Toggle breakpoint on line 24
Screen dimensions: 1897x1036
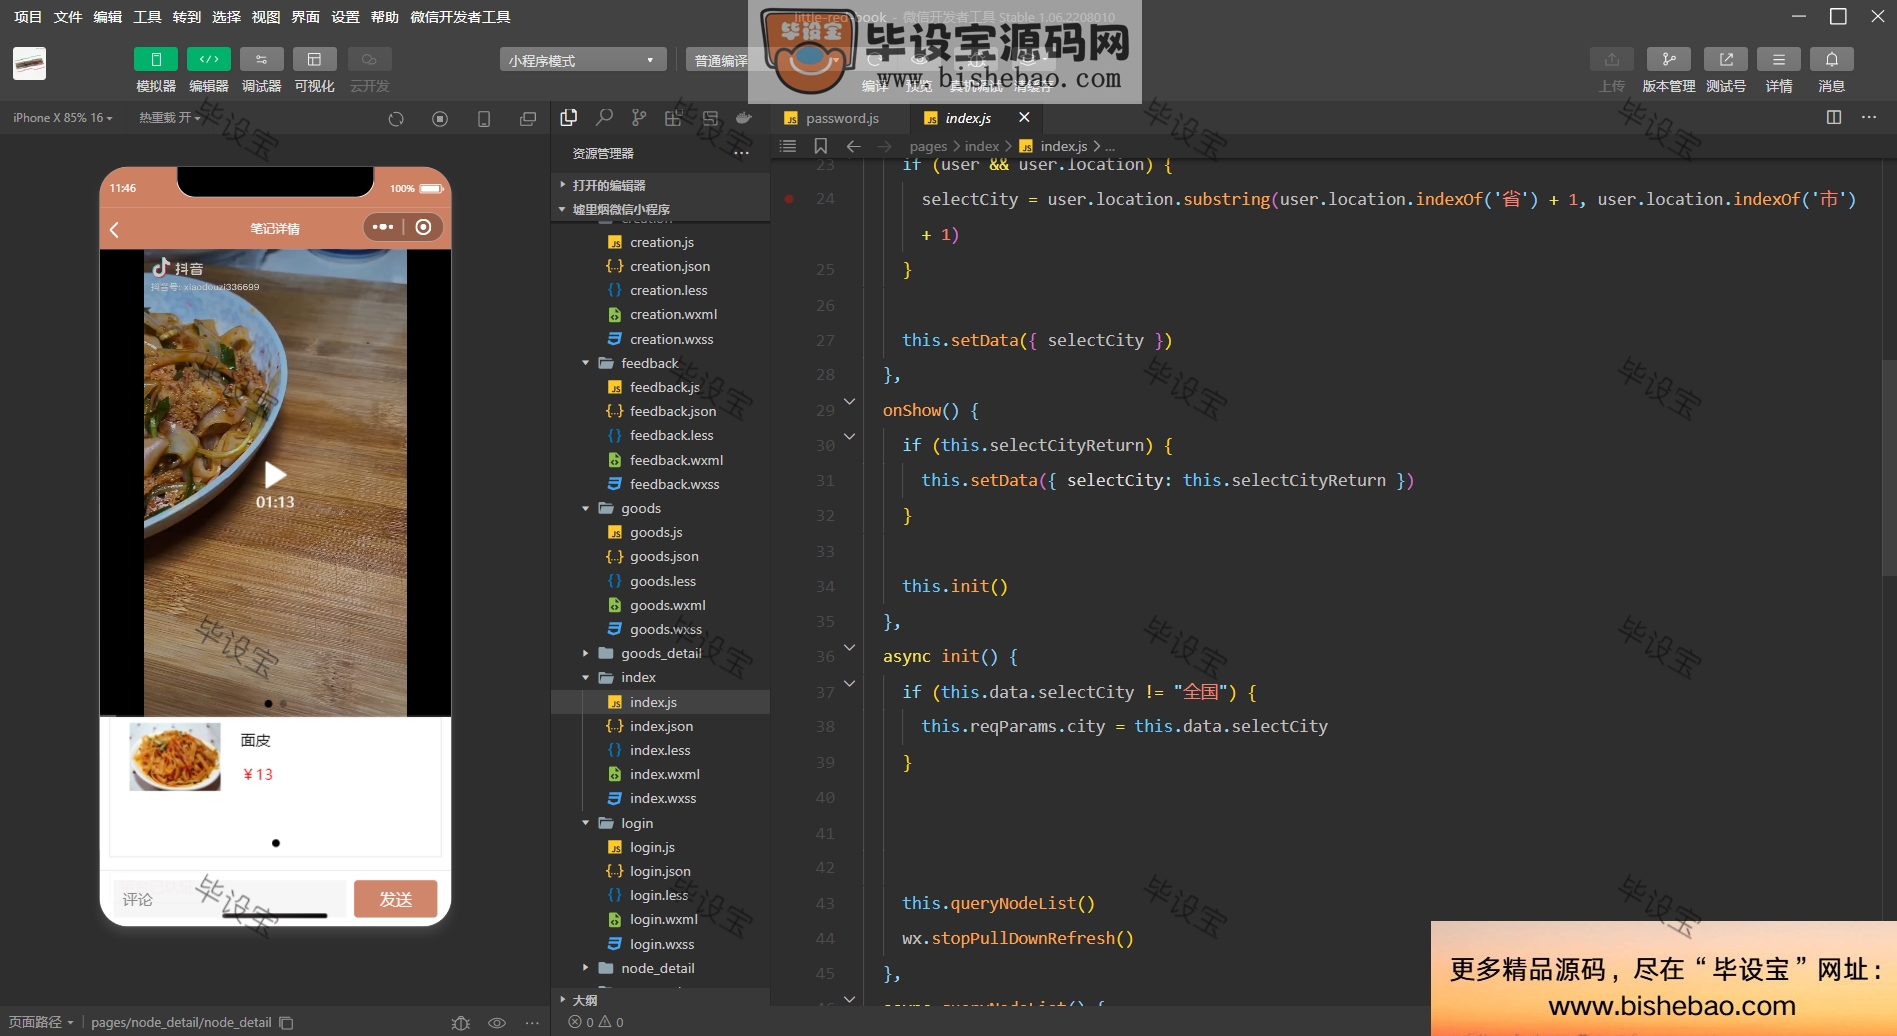(789, 199)
